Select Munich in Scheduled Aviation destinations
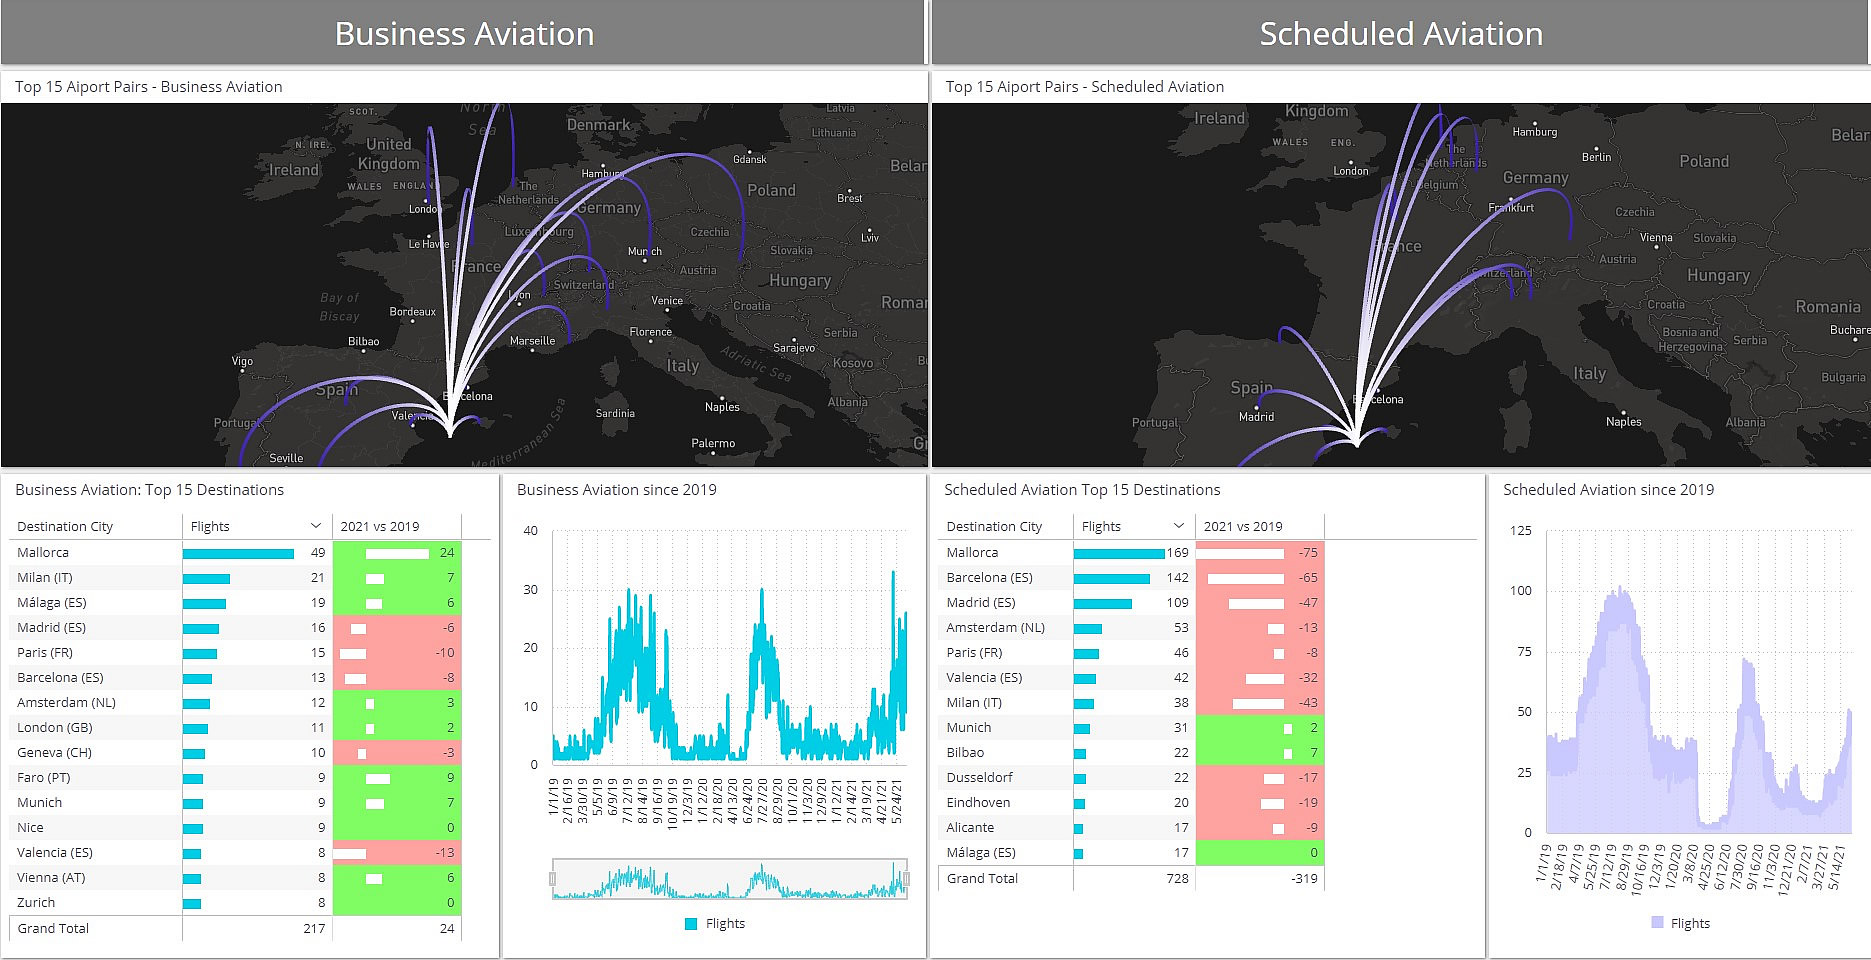 (x=969, y=727)
